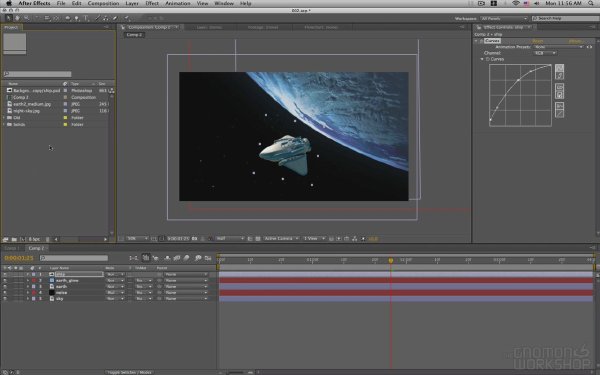This screenshot has height=375, width=600.
Task: Open the Composition menu
Action: (x=103, y=3)
